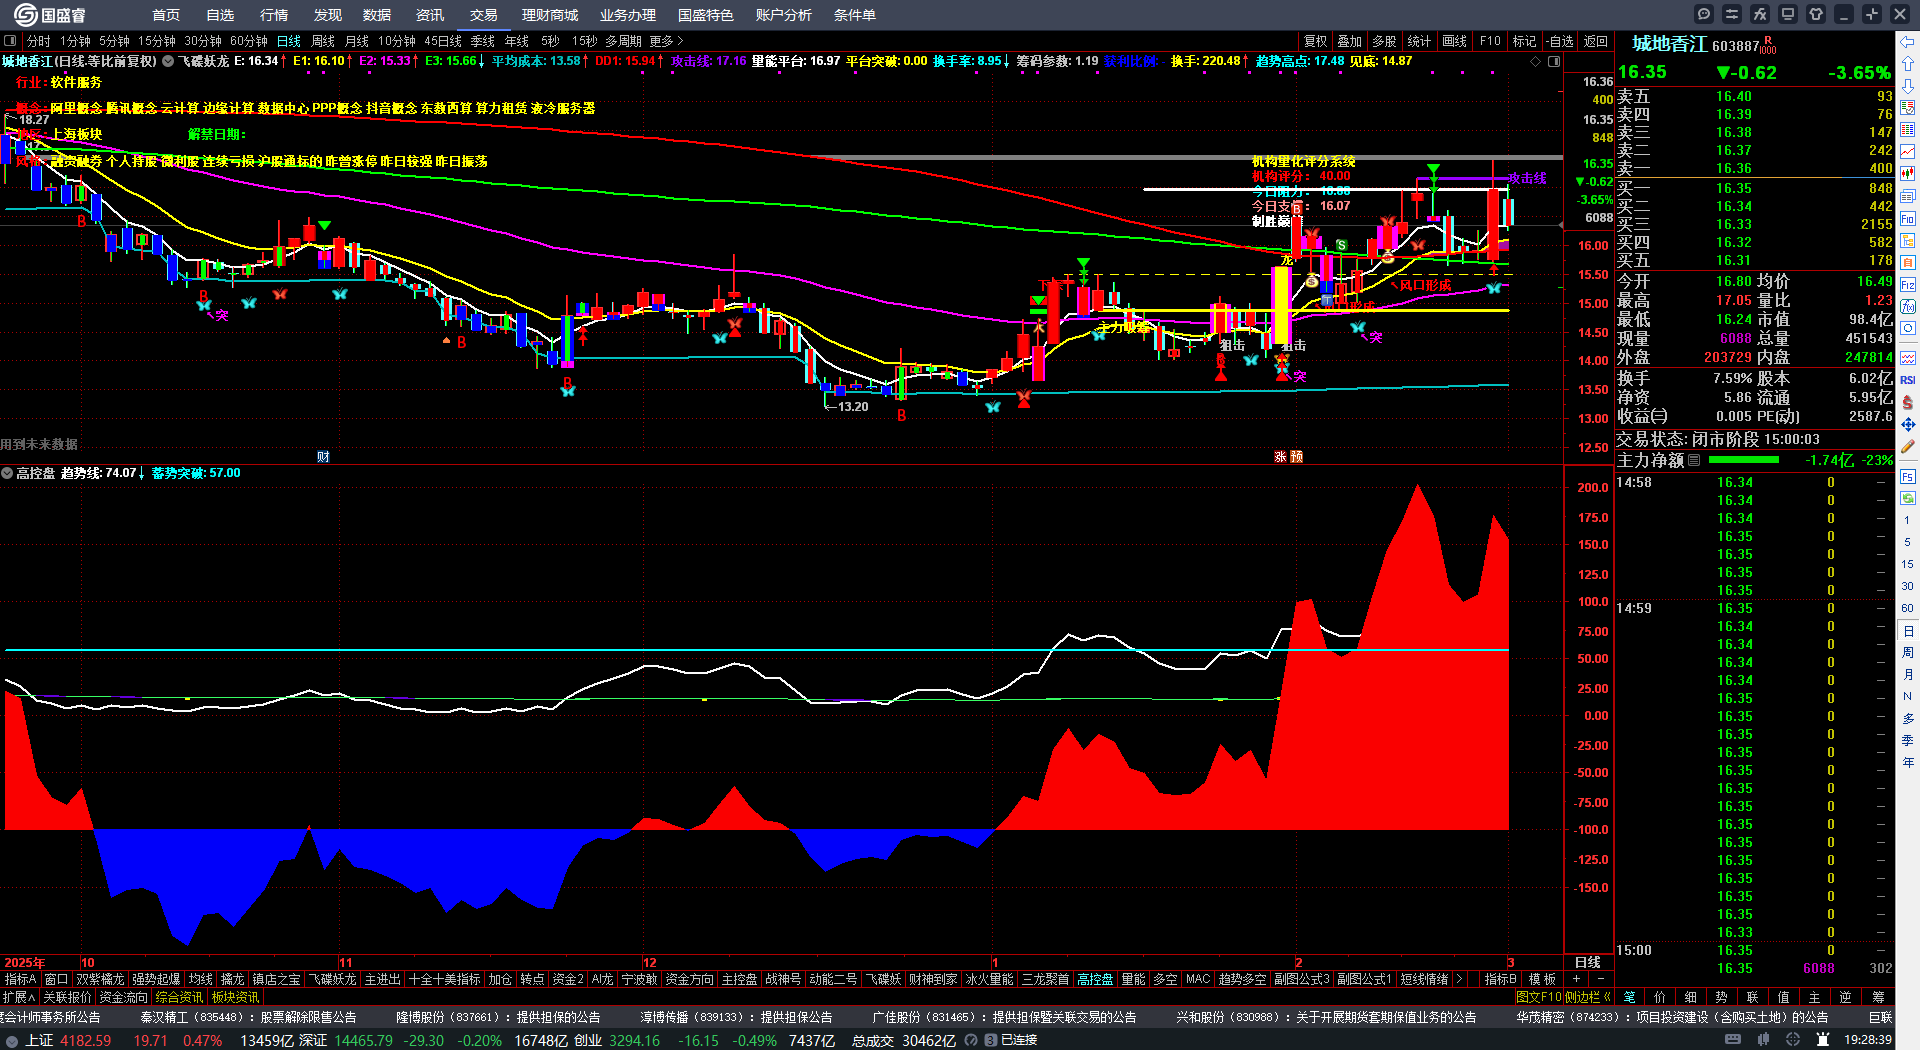The height and width of the screenshot is (1050, 1920).
Task: Open the candlestick chart sidebar icon
Action: (1908, 174)
